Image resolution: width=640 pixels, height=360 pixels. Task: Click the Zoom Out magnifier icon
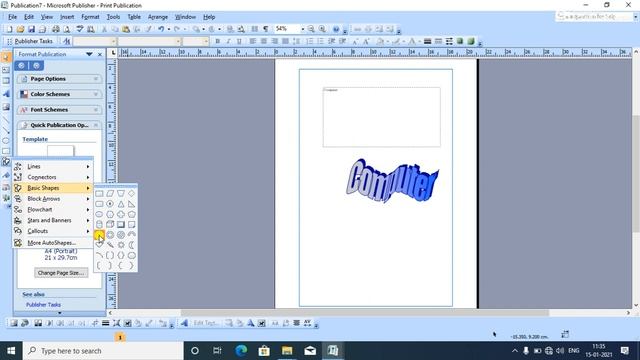pyautogui.click(x=311, y=29)
